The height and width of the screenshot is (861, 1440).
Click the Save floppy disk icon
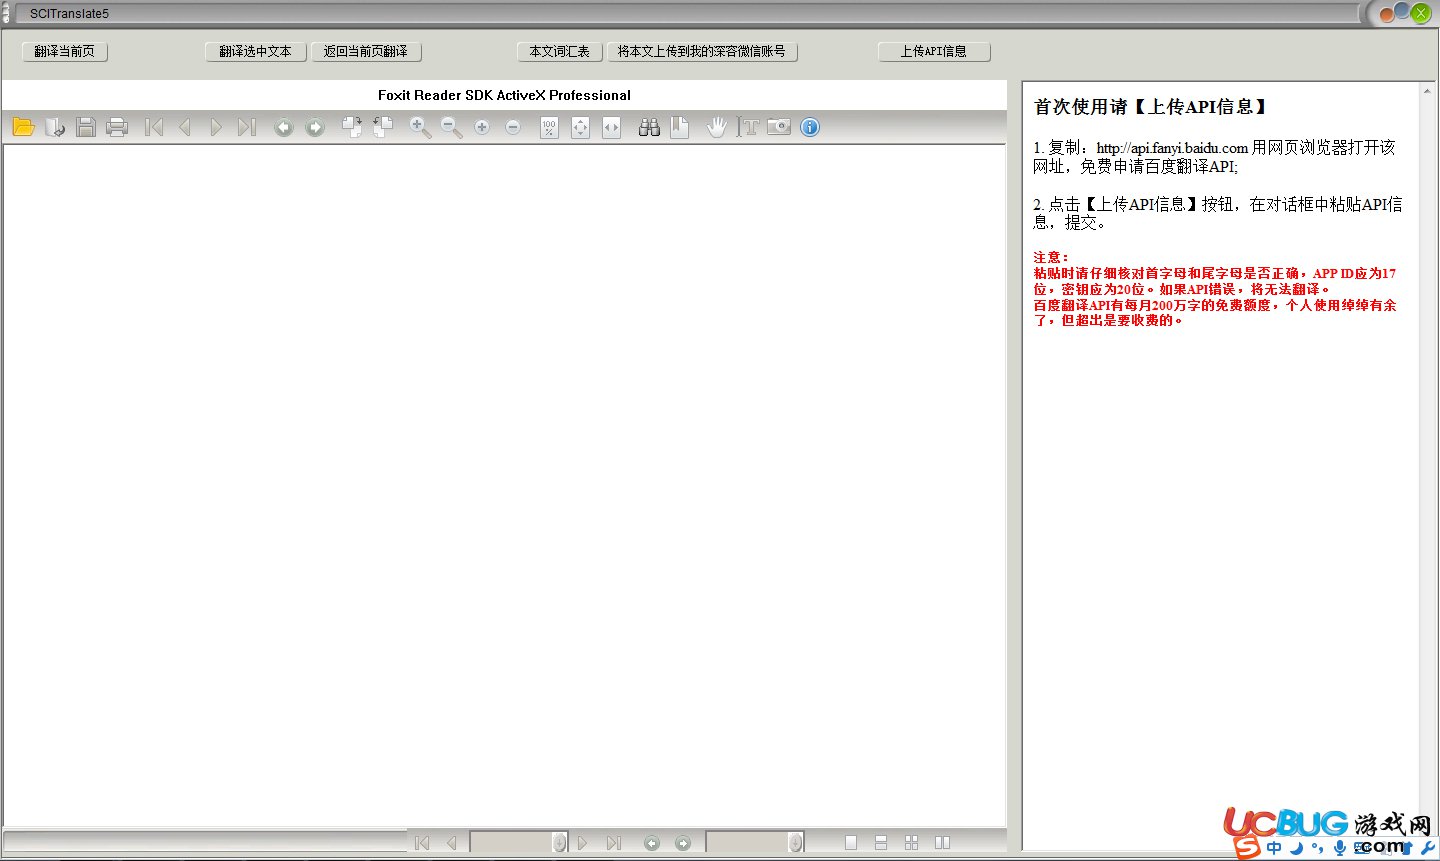pyautogui.click(x=86, y=127)
